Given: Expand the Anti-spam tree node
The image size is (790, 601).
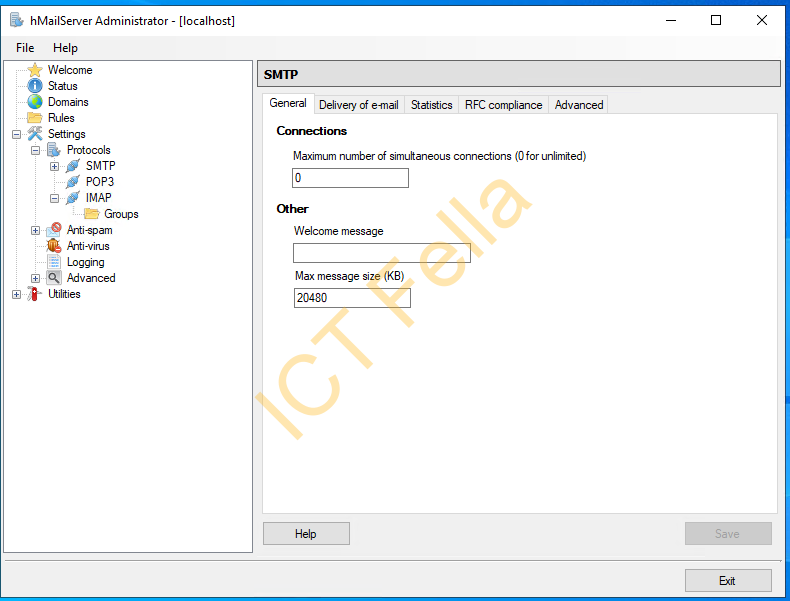Looking at the screenshot, I should (35, 230).
